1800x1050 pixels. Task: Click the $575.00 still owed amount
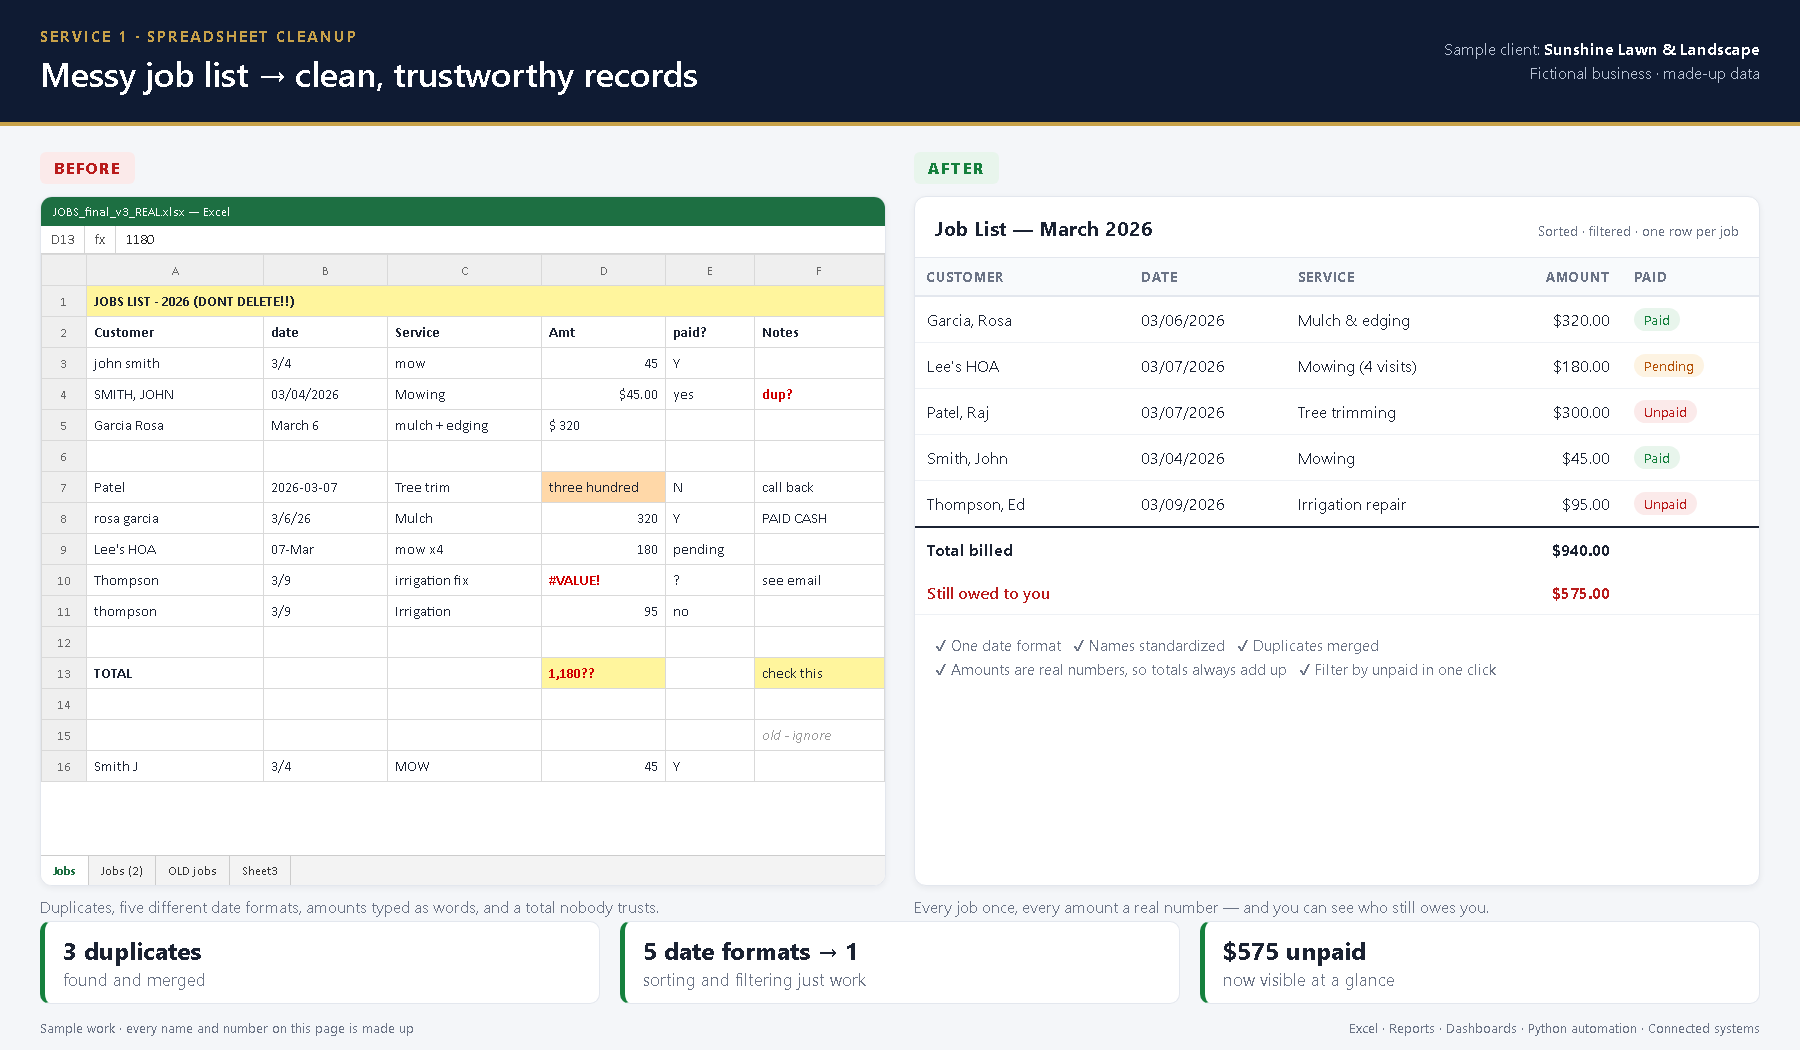pyautogui.click(x=1580, y=594)
